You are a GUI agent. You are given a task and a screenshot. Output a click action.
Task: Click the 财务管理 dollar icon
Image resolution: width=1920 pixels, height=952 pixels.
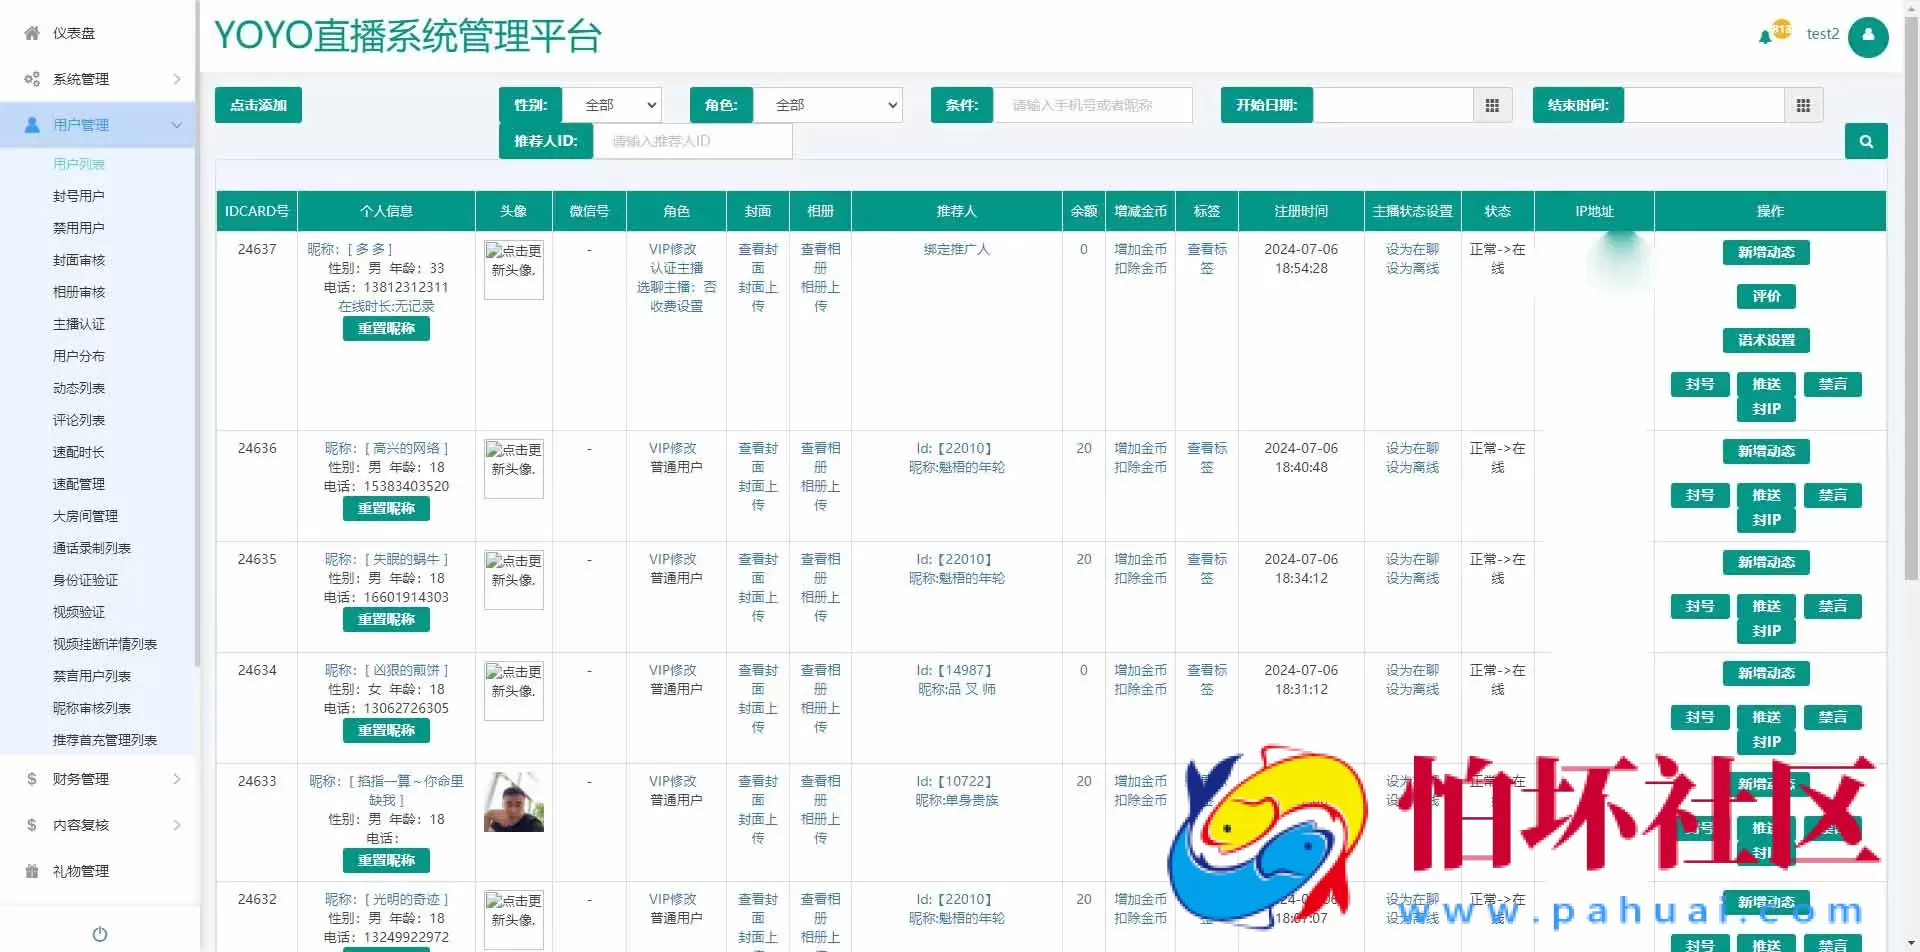(x=30, y=778)
